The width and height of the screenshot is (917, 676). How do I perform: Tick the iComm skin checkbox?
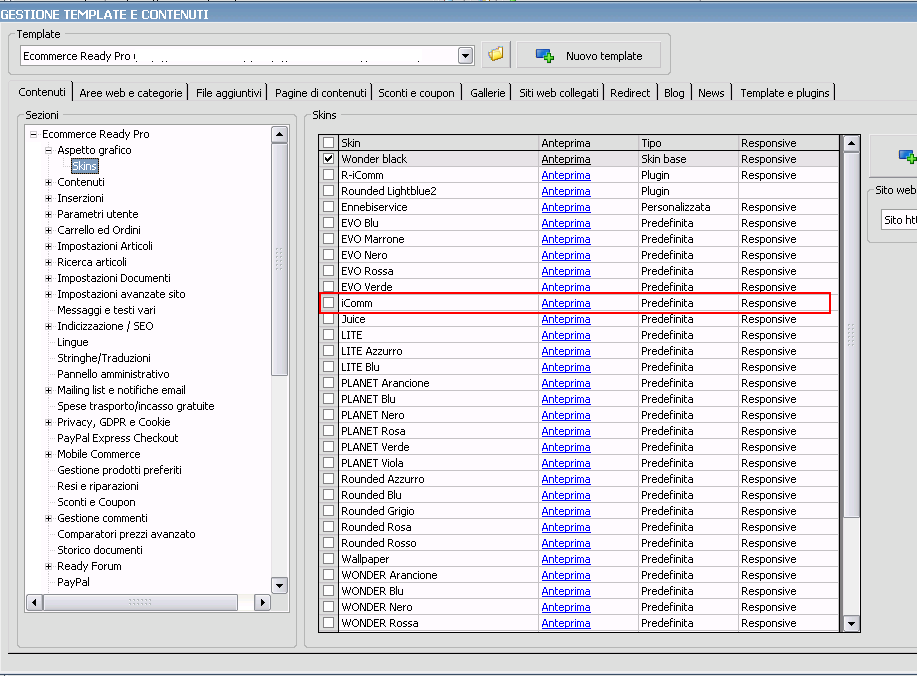329,303
